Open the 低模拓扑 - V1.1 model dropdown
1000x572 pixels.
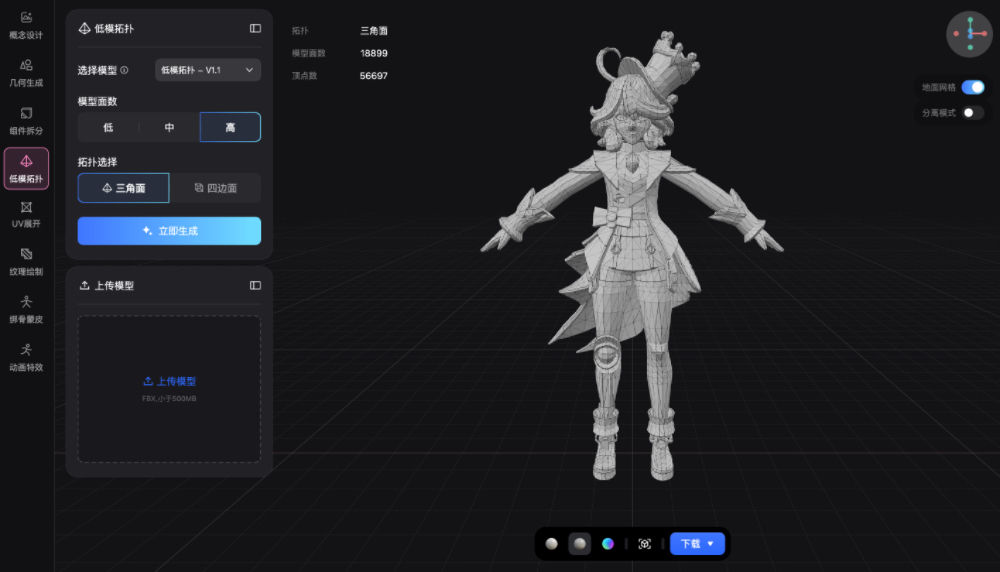tap(208, 70)
